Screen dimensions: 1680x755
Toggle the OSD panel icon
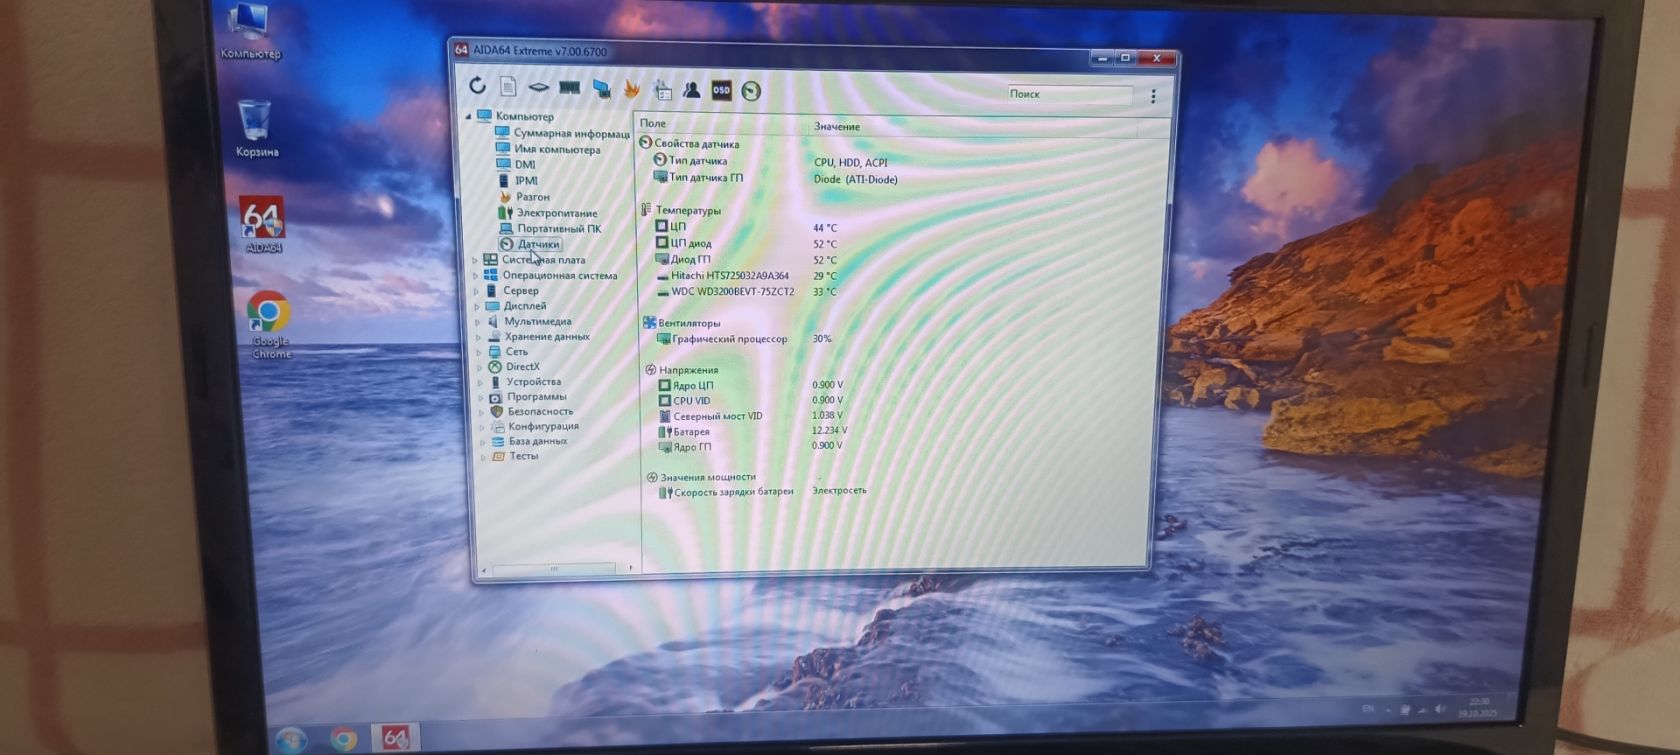[x=721, y=90]
